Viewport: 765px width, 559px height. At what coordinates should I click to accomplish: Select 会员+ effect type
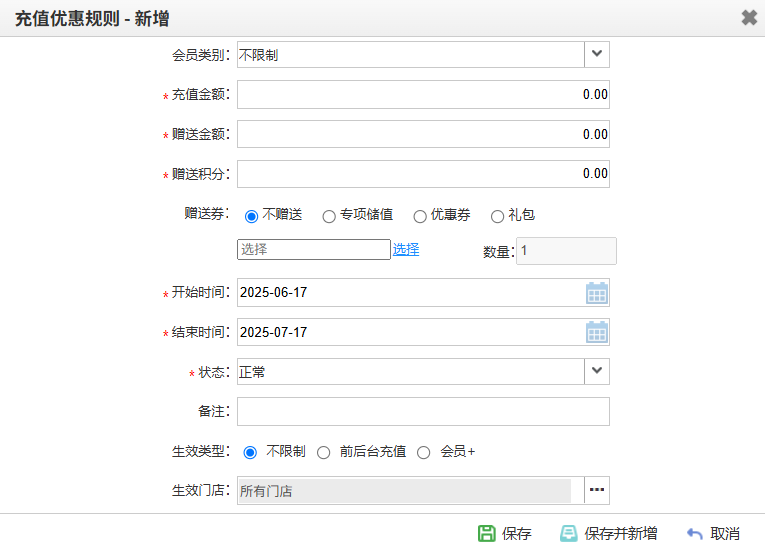(423, 452)
